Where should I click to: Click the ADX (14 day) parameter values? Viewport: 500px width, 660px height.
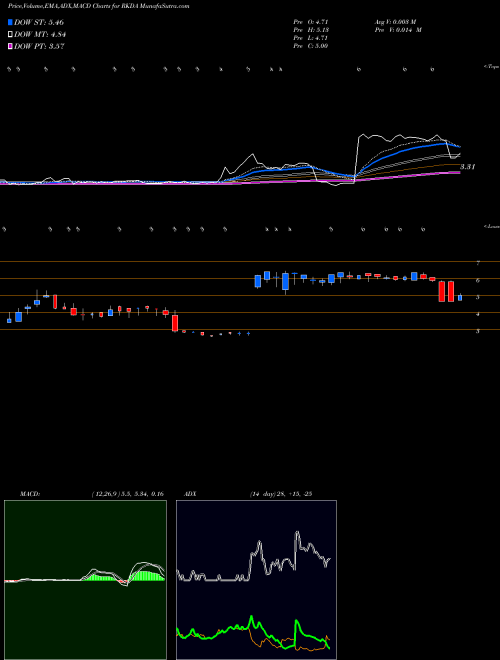click(281, 494)
